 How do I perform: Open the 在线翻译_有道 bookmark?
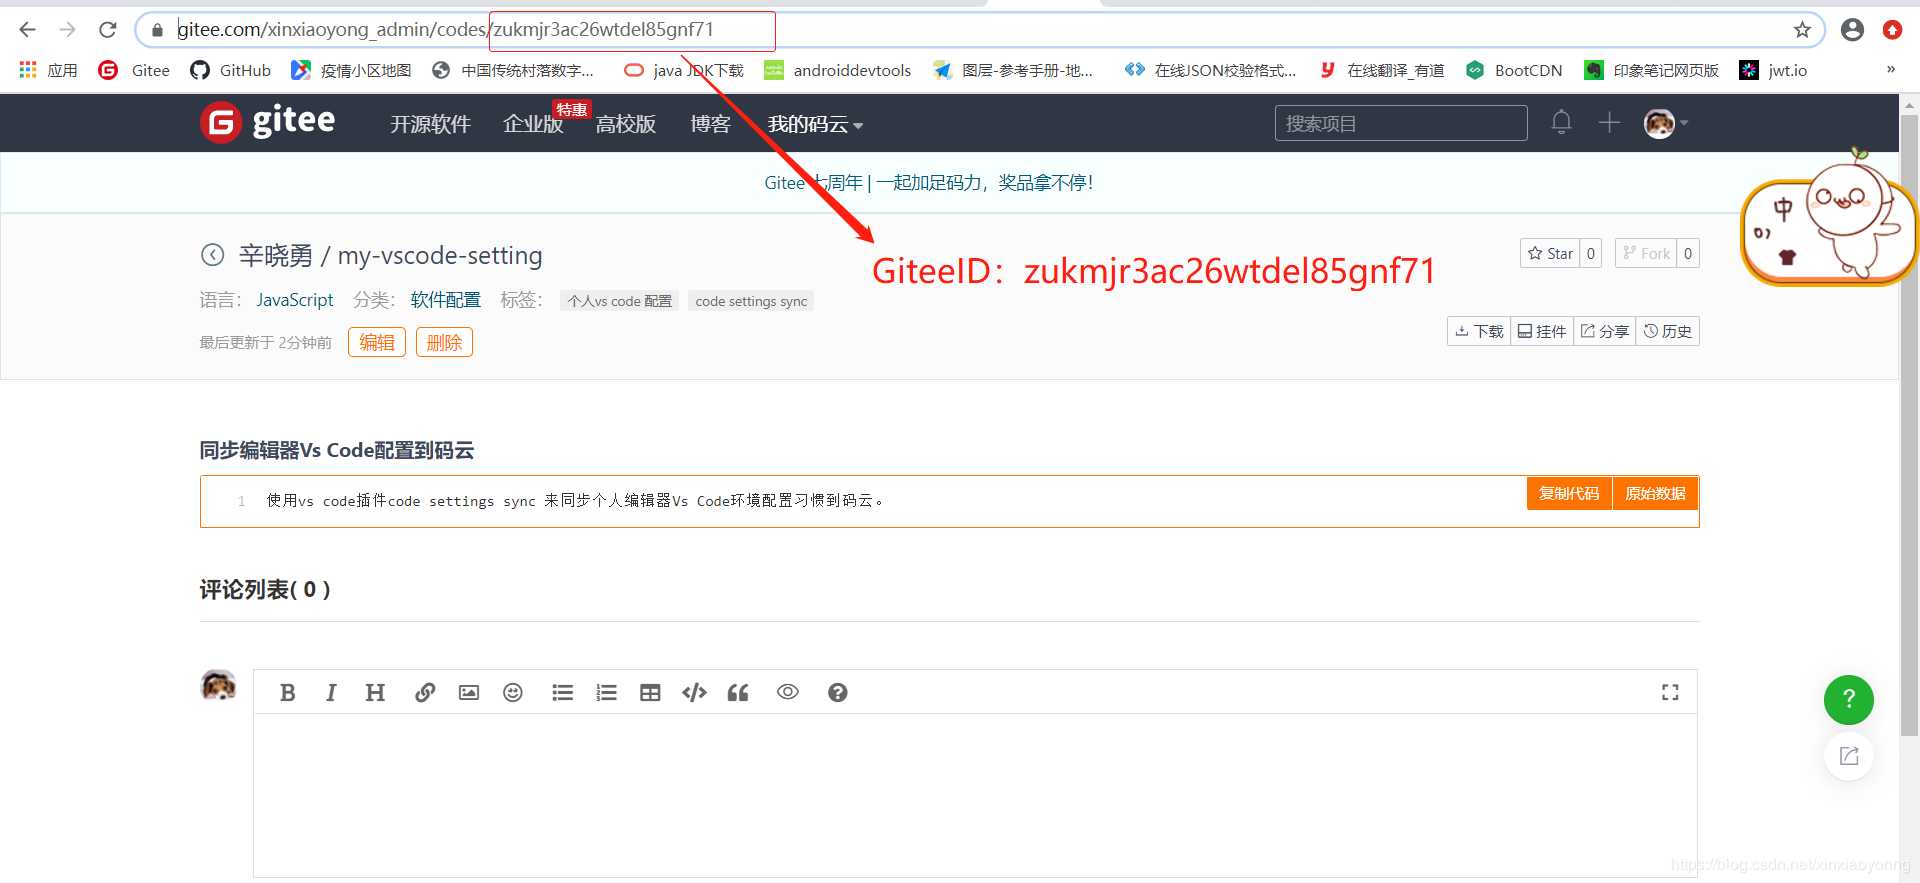click(x=1382, y=70)
